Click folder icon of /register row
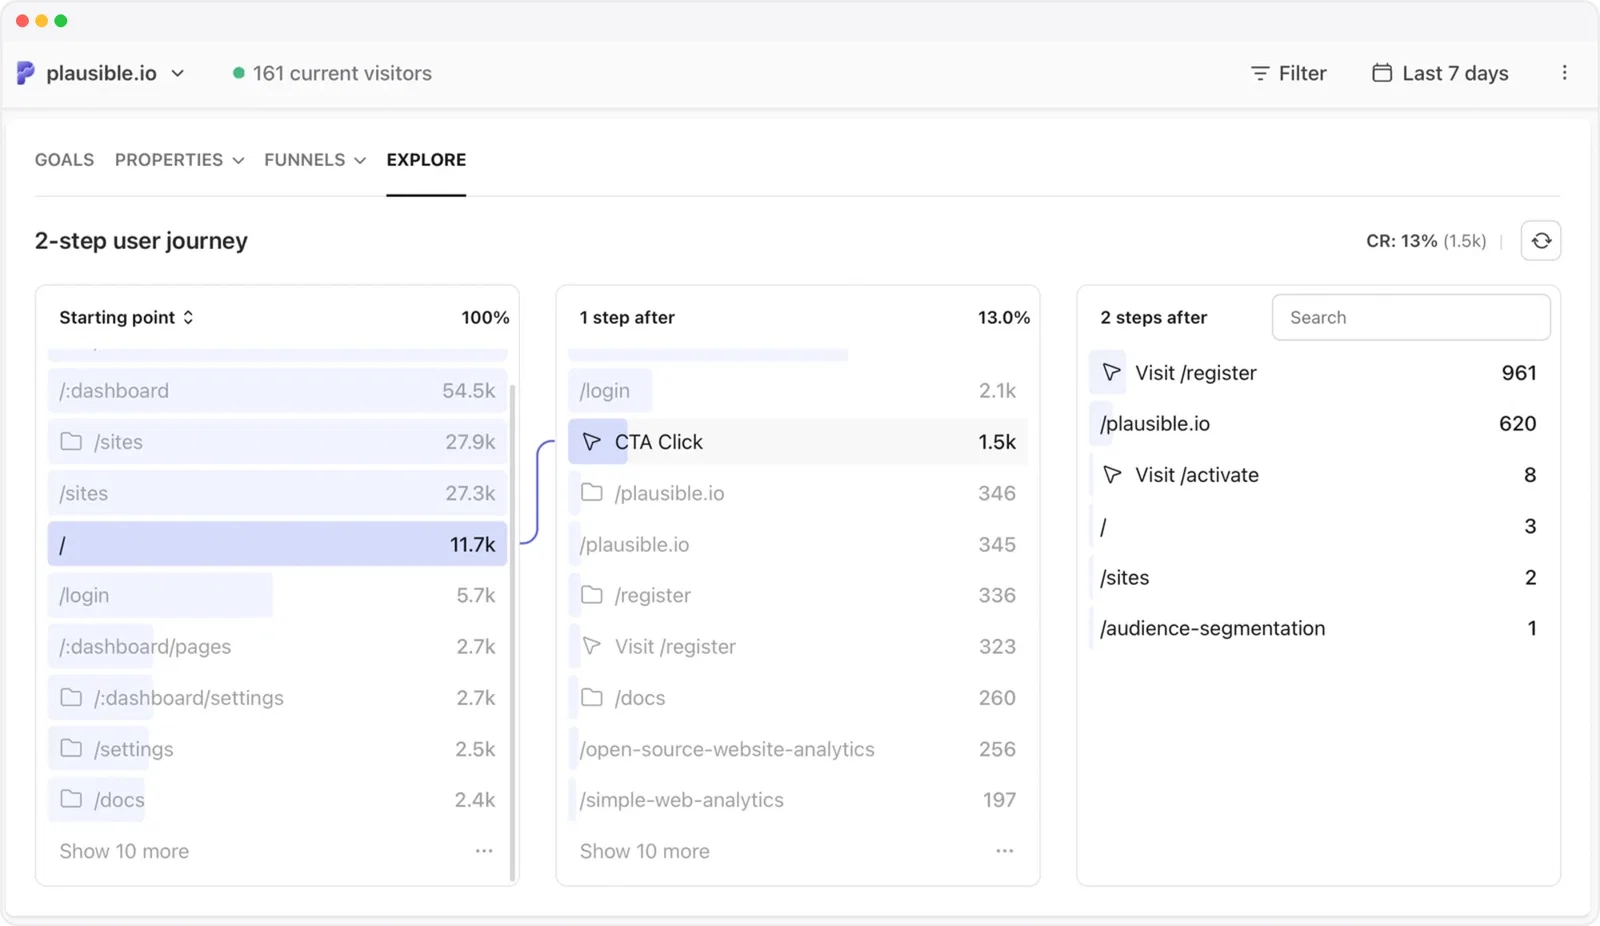The width and height of the screenshot is (1600, 926). 592,594
